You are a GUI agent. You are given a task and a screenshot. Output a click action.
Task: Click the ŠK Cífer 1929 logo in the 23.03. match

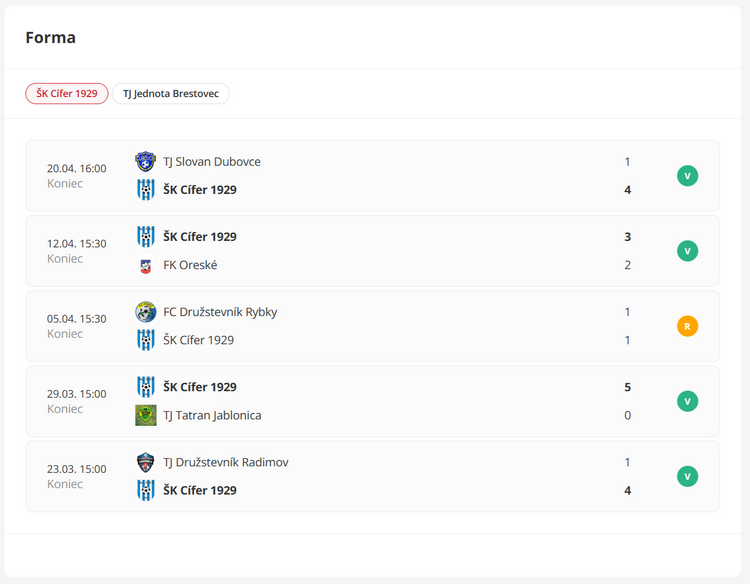pos(145,490)
